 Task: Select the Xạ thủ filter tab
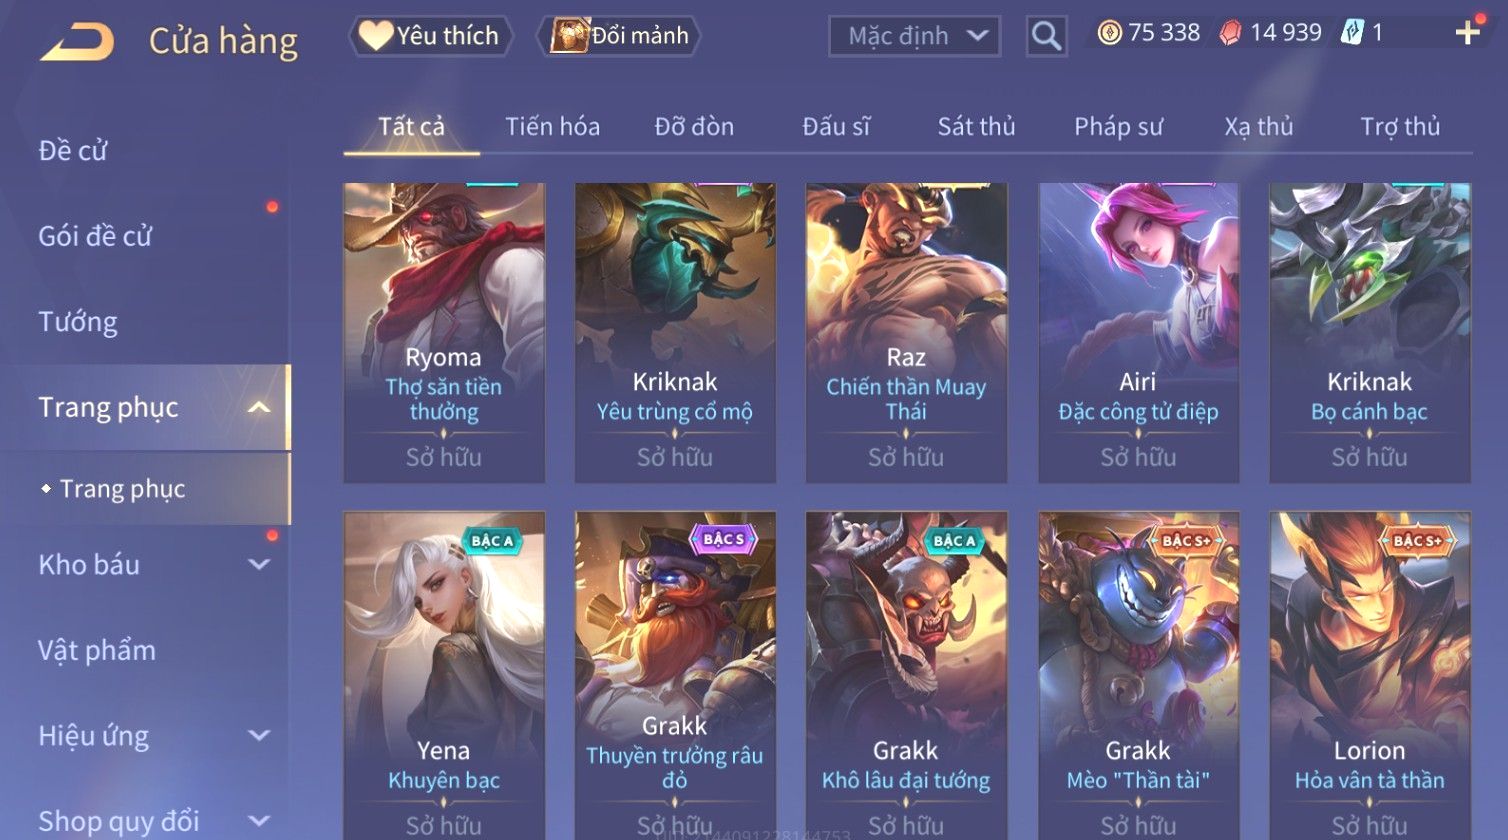[x=1259, y=127]
